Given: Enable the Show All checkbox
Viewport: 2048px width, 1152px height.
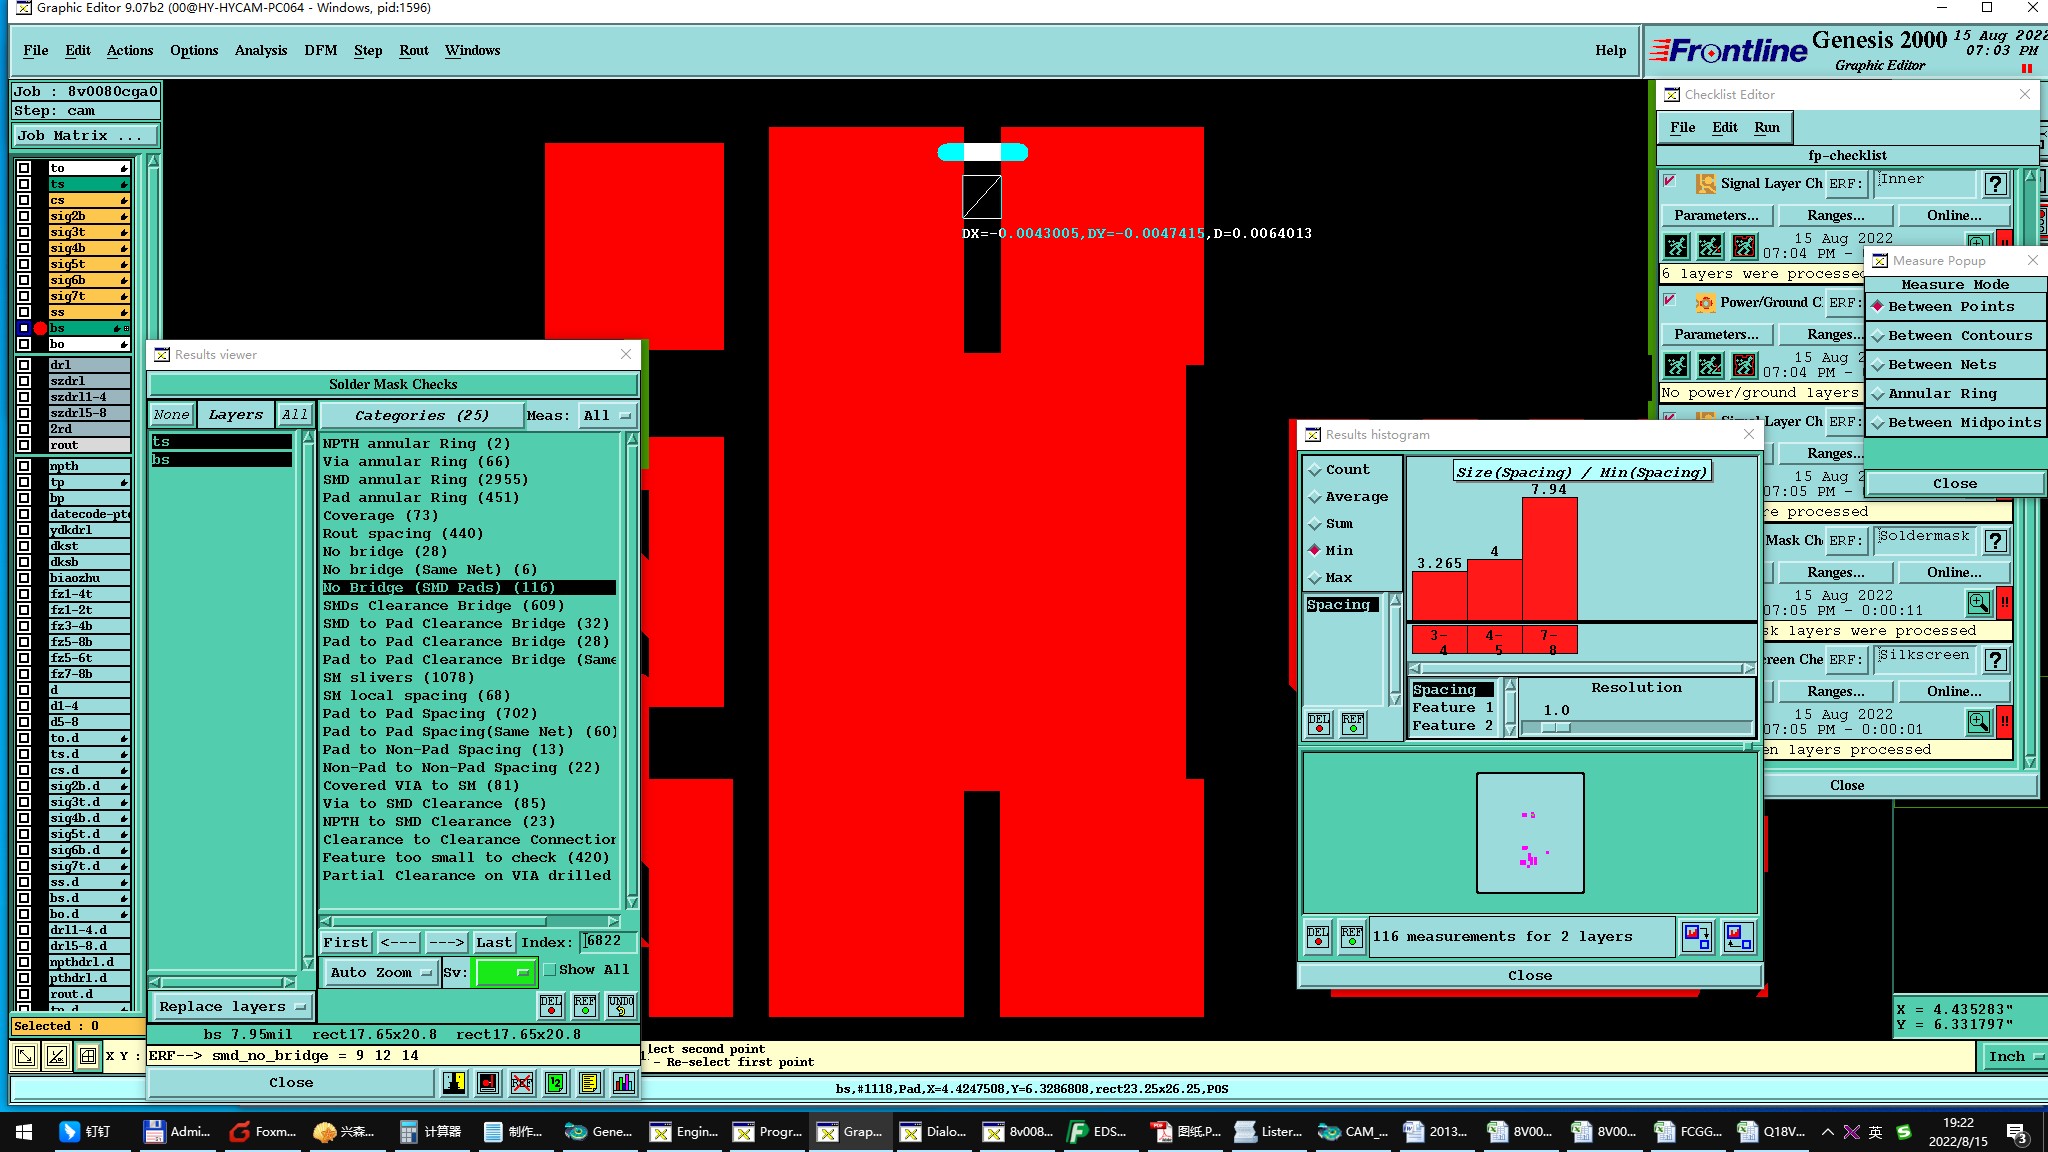Looking at the screenshot, I should click(549, 969).
